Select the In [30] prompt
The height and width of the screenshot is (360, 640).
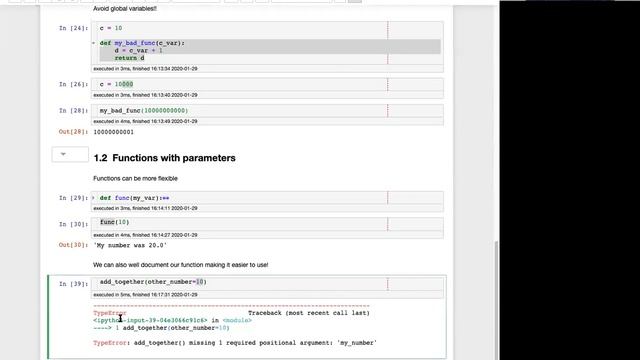pyautogui.click(x=73, y=224)
